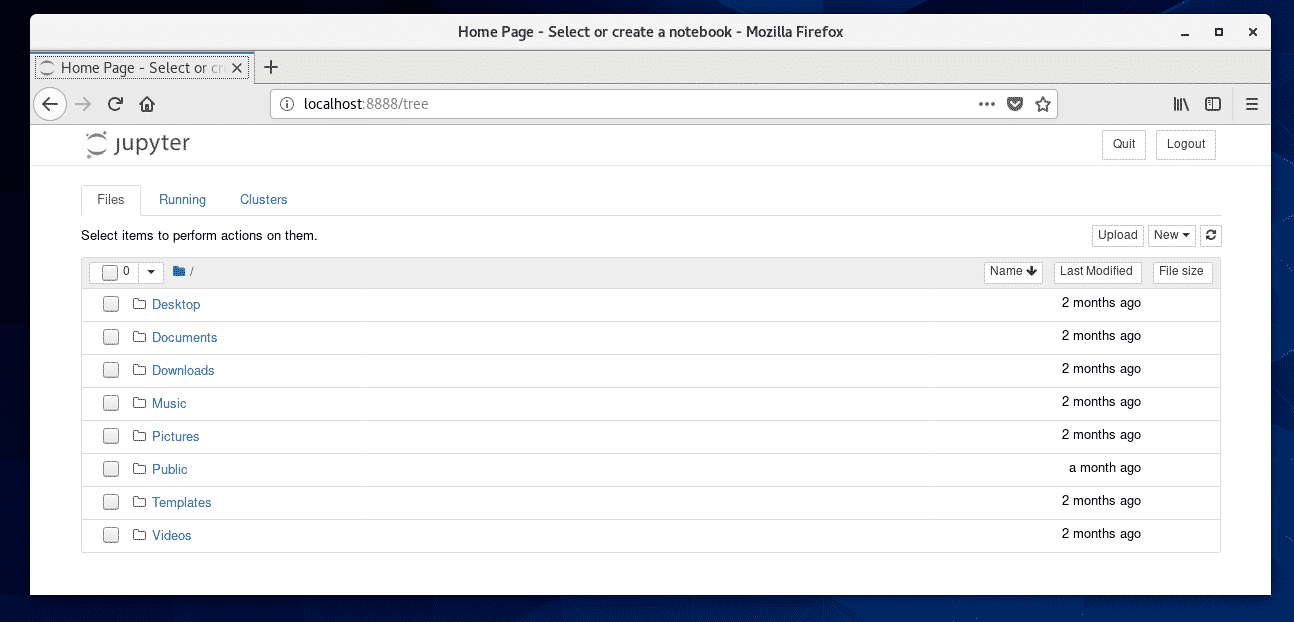This screenshot has width=1294, height=622.
Task: Open the item selection filter dropdown
Action: [x=149, y=271]
